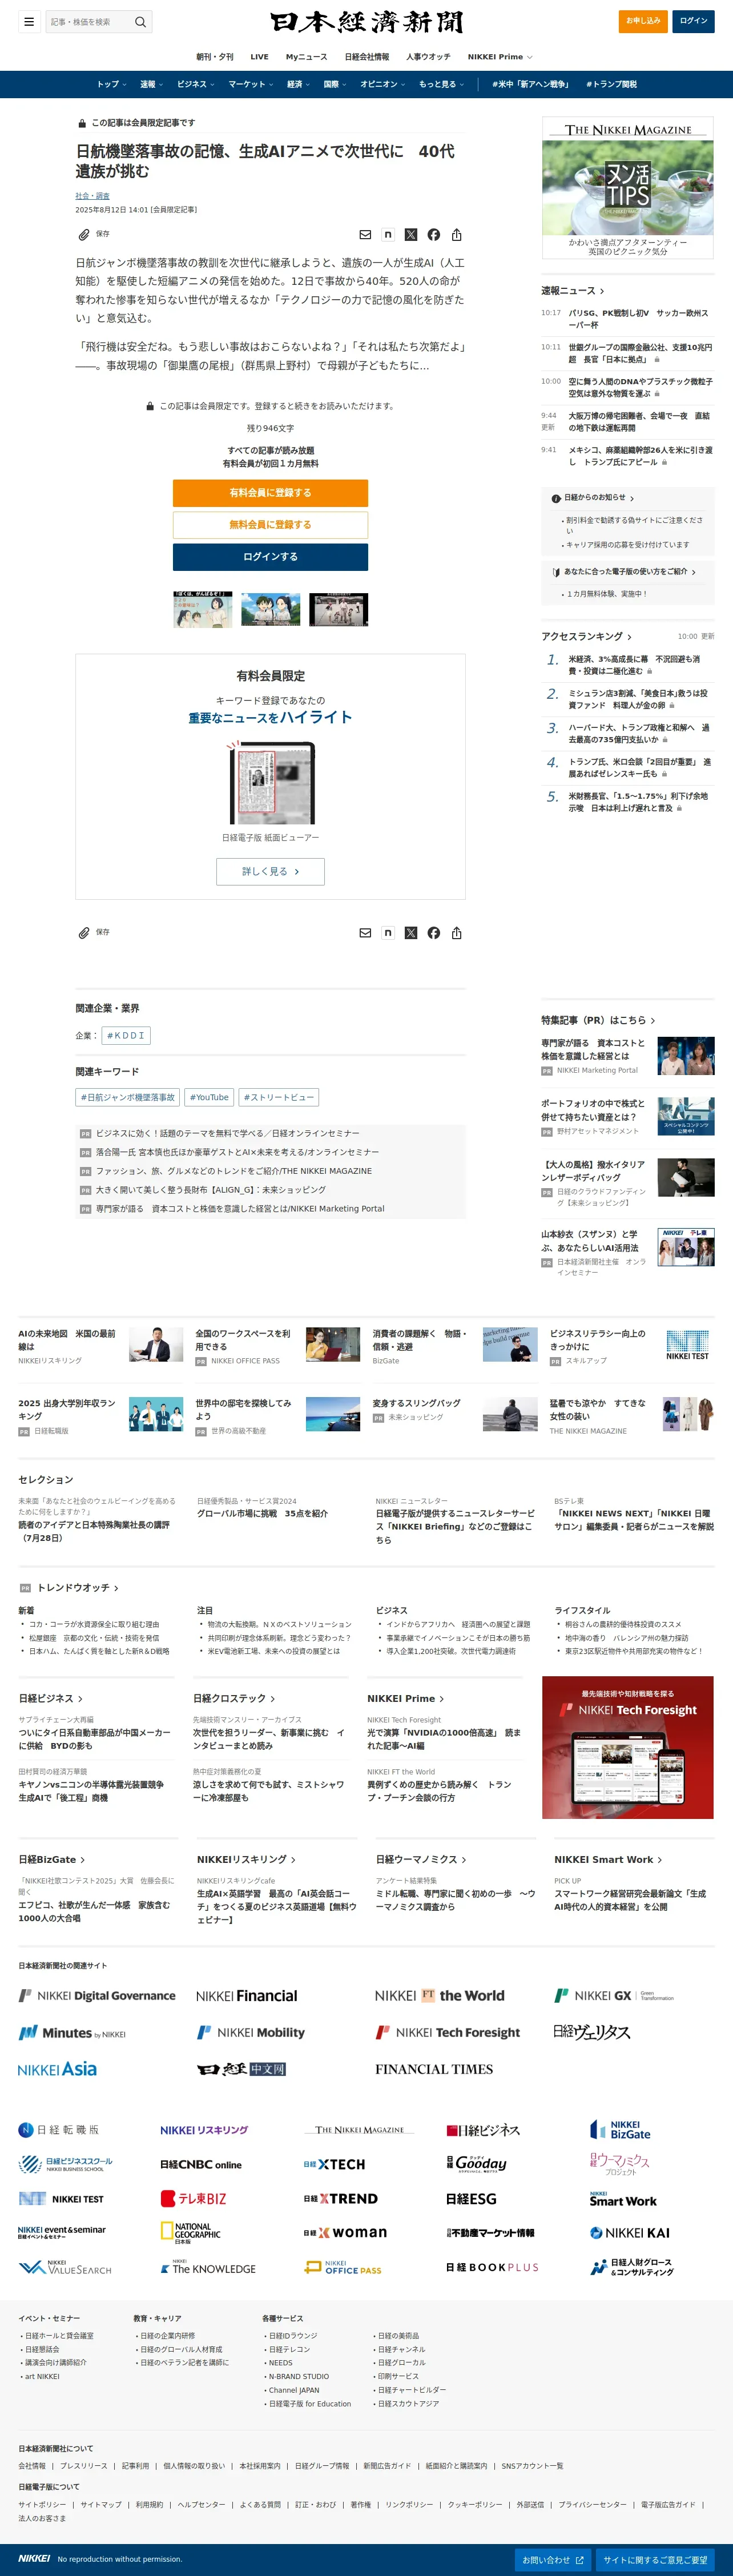Click the note share icon below promo box
The image size is (733, 2576).
tap(388, 932)
